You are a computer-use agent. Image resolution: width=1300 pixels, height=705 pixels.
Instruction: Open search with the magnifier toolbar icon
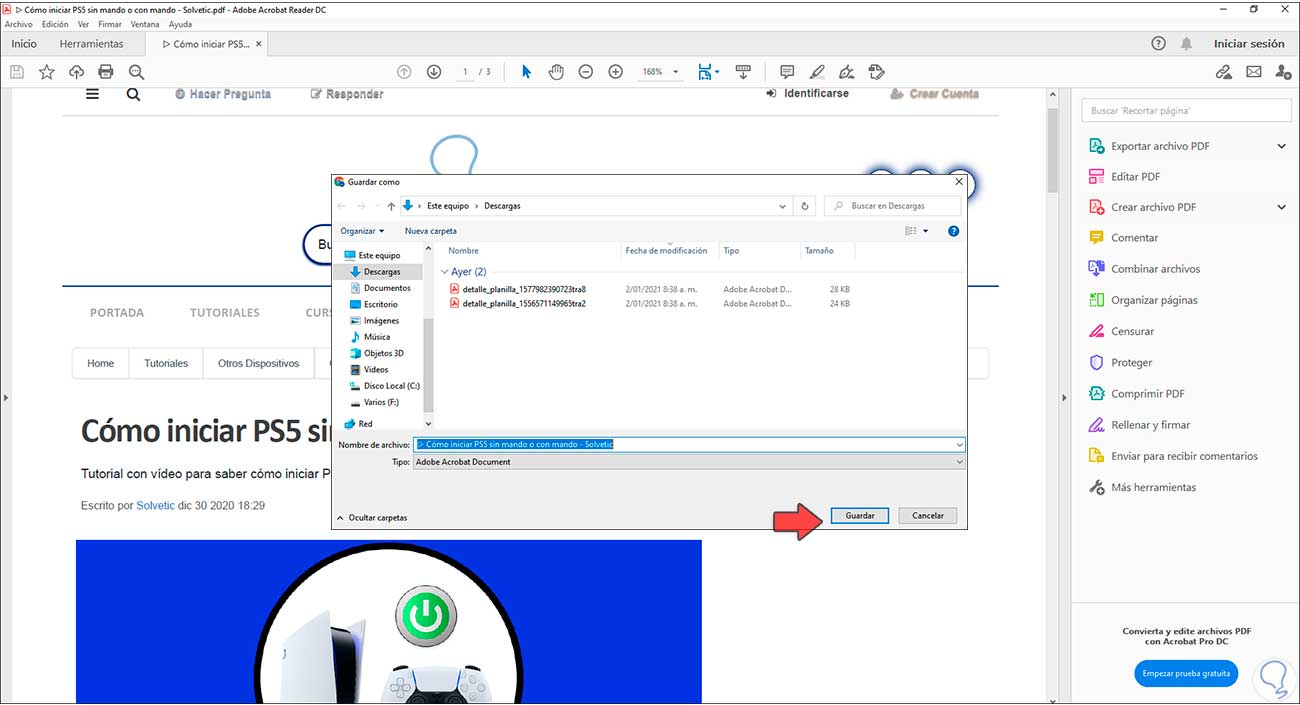[136, 72]
